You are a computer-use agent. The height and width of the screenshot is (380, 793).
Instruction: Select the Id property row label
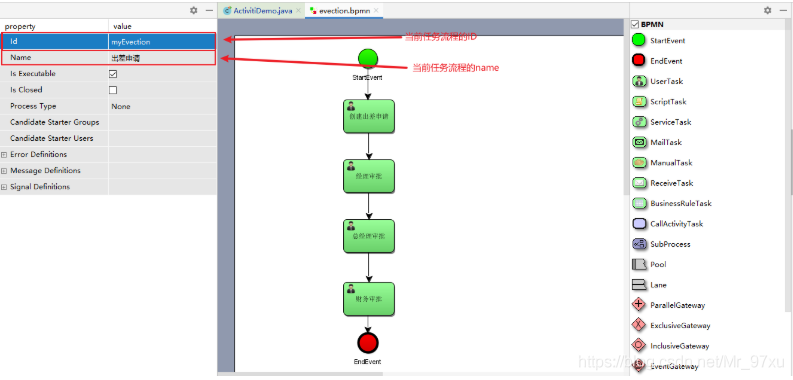(14, 41)
